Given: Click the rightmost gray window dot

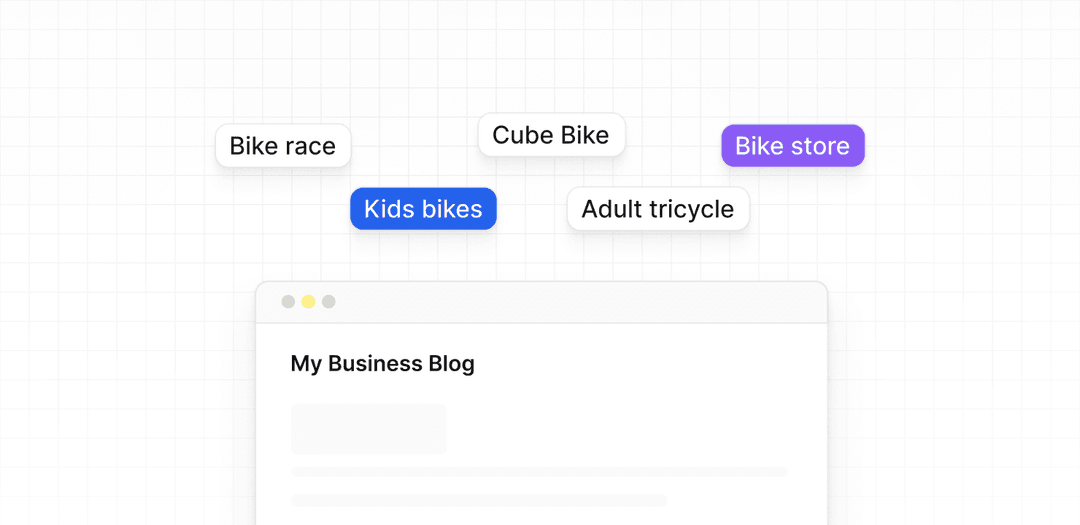Looking at the screenshot, I should (328, 302).
